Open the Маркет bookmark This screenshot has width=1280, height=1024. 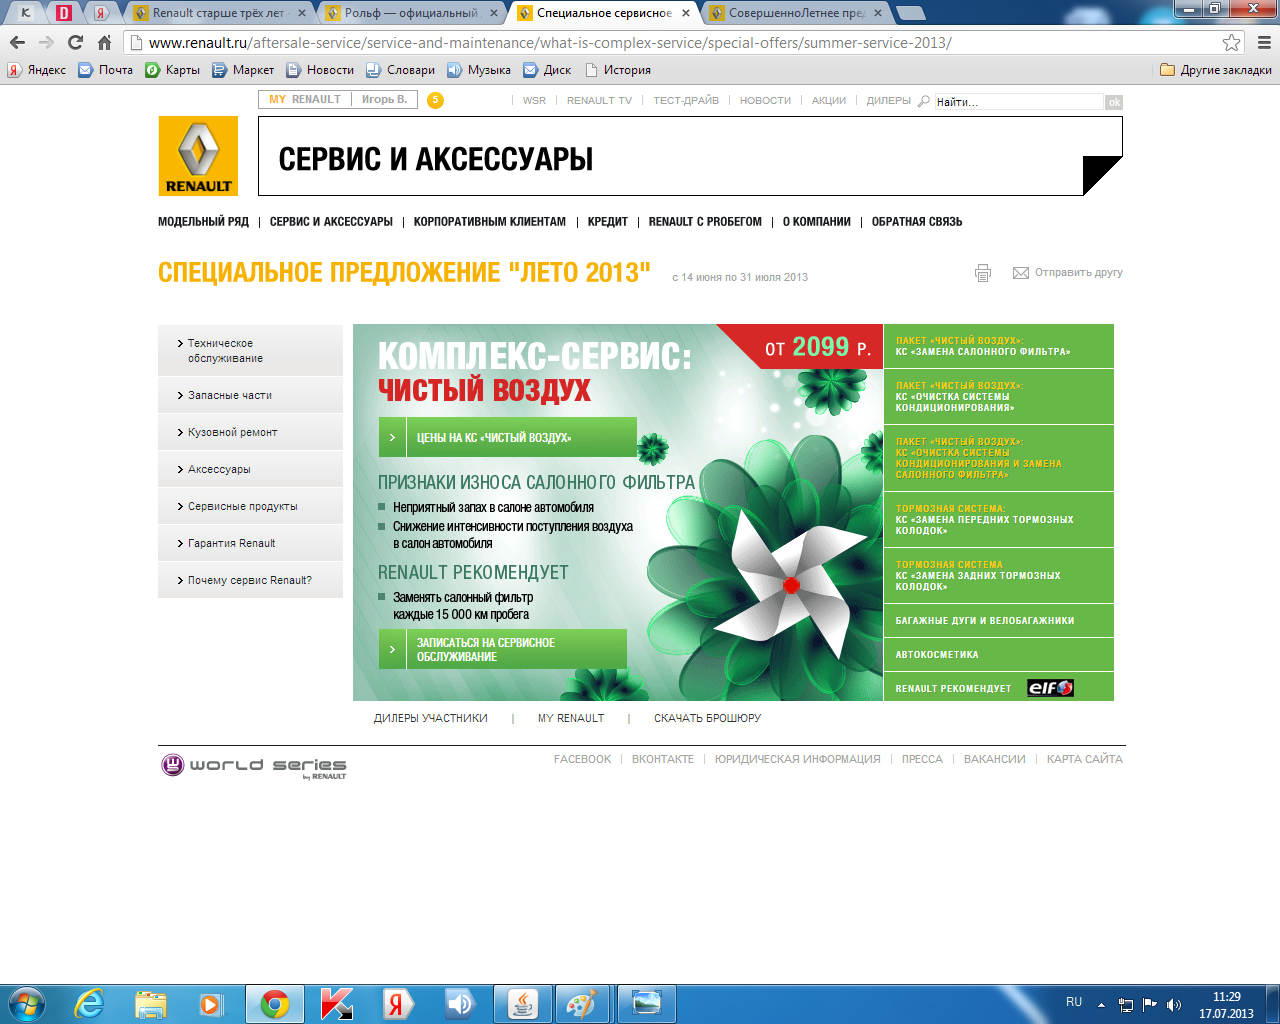pos(243,70)
